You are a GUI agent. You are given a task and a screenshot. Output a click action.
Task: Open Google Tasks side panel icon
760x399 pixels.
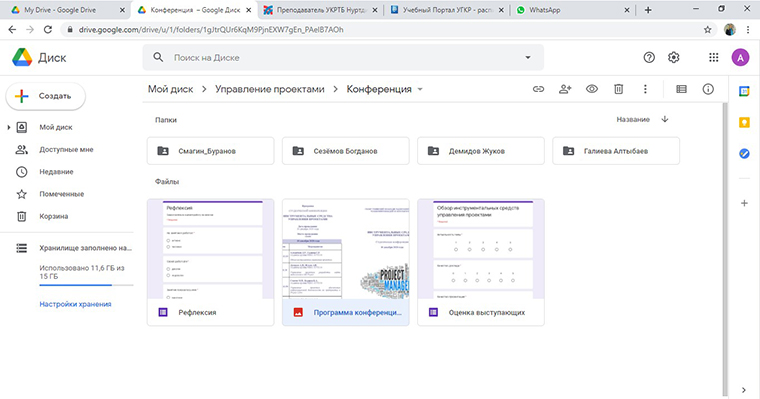click(x=744, y=154)
